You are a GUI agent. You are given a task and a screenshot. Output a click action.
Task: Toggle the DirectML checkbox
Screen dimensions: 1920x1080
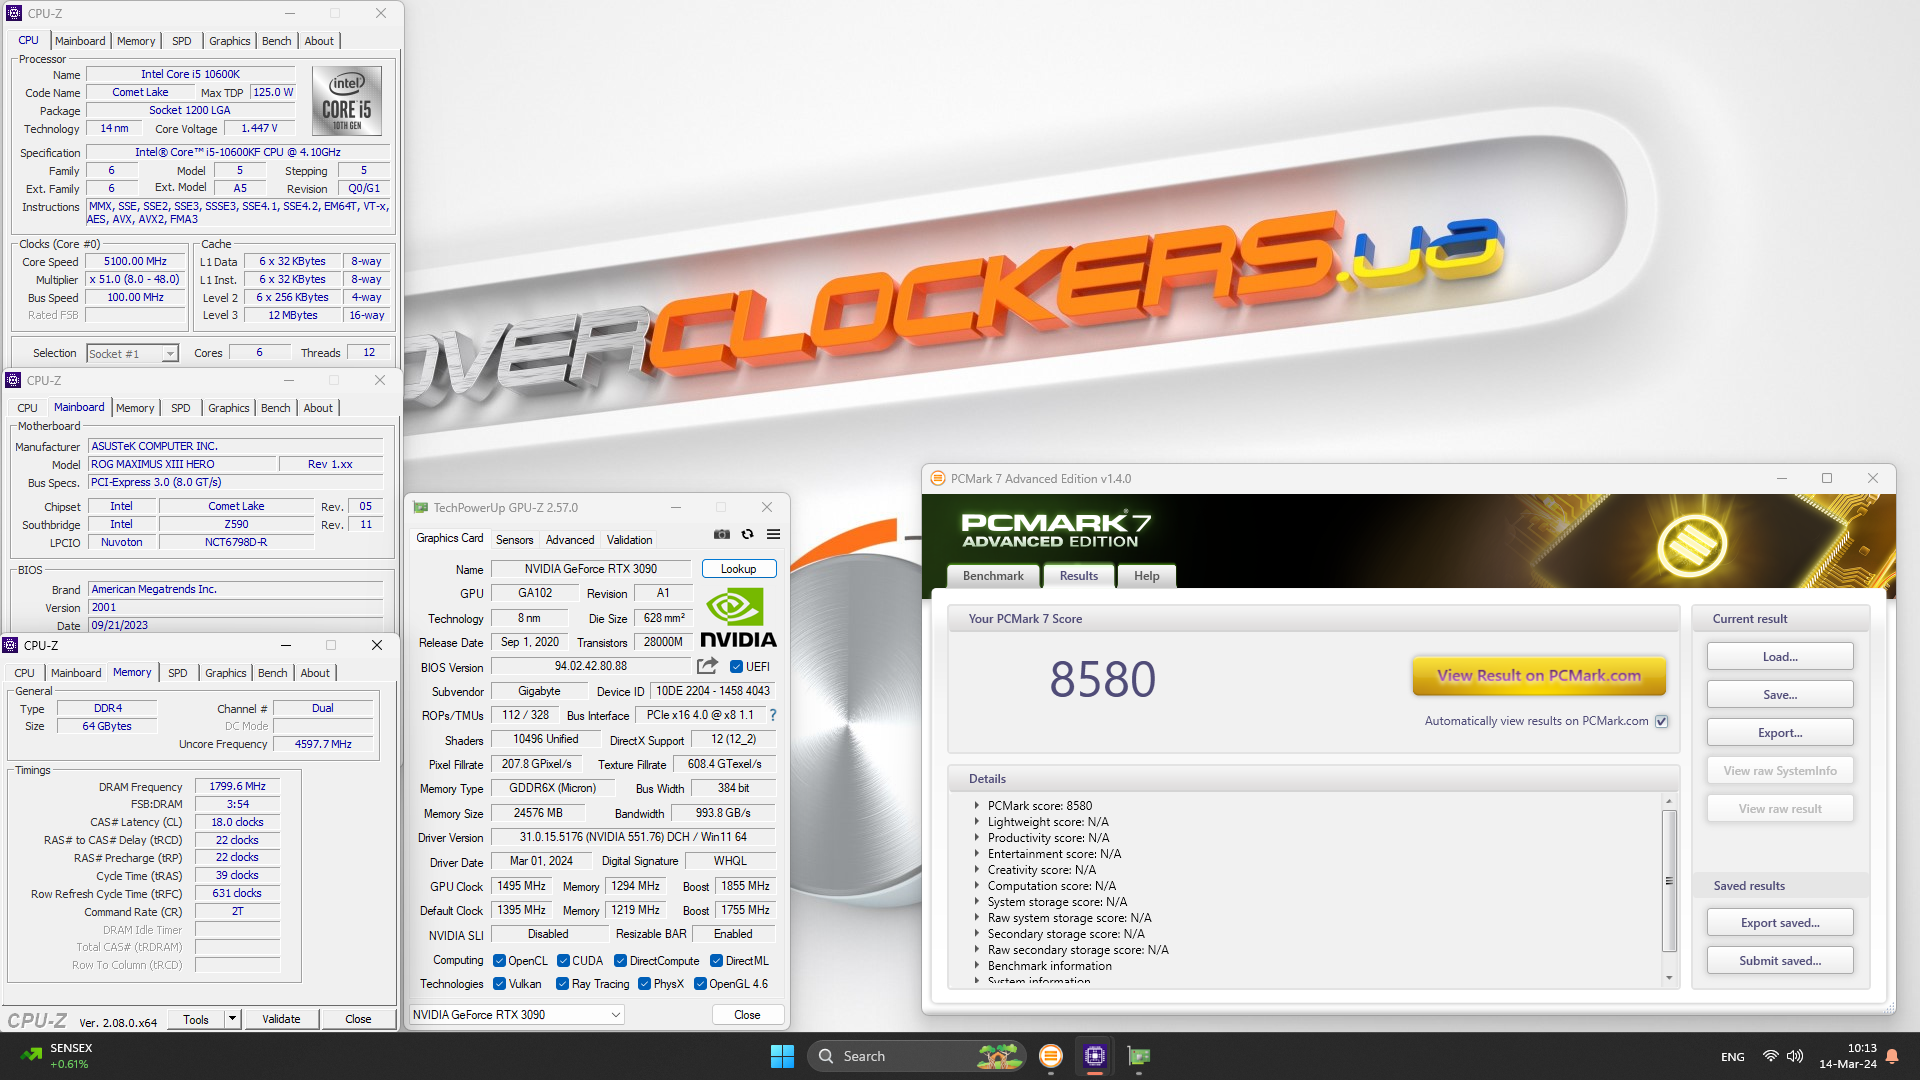[716, 961]
